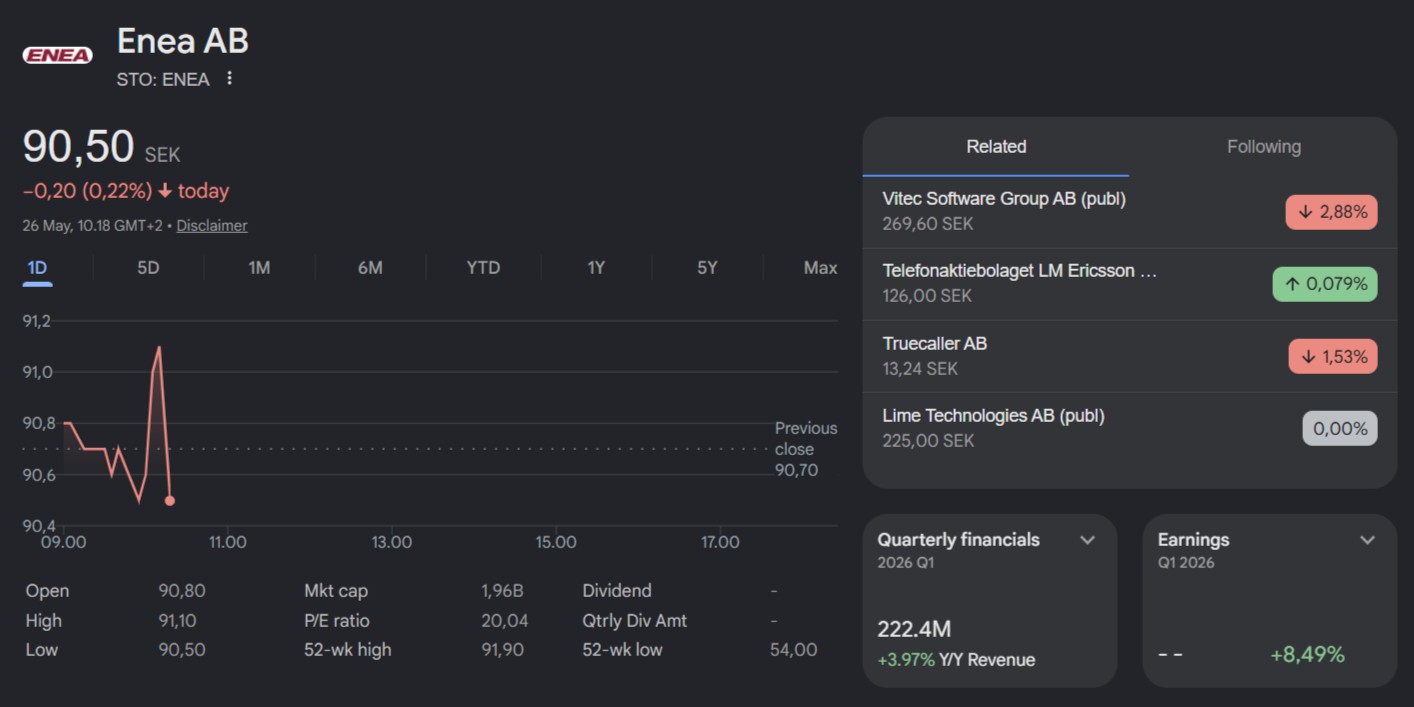Show the YTD chart range
The image size is (1414, 707).
483,268
